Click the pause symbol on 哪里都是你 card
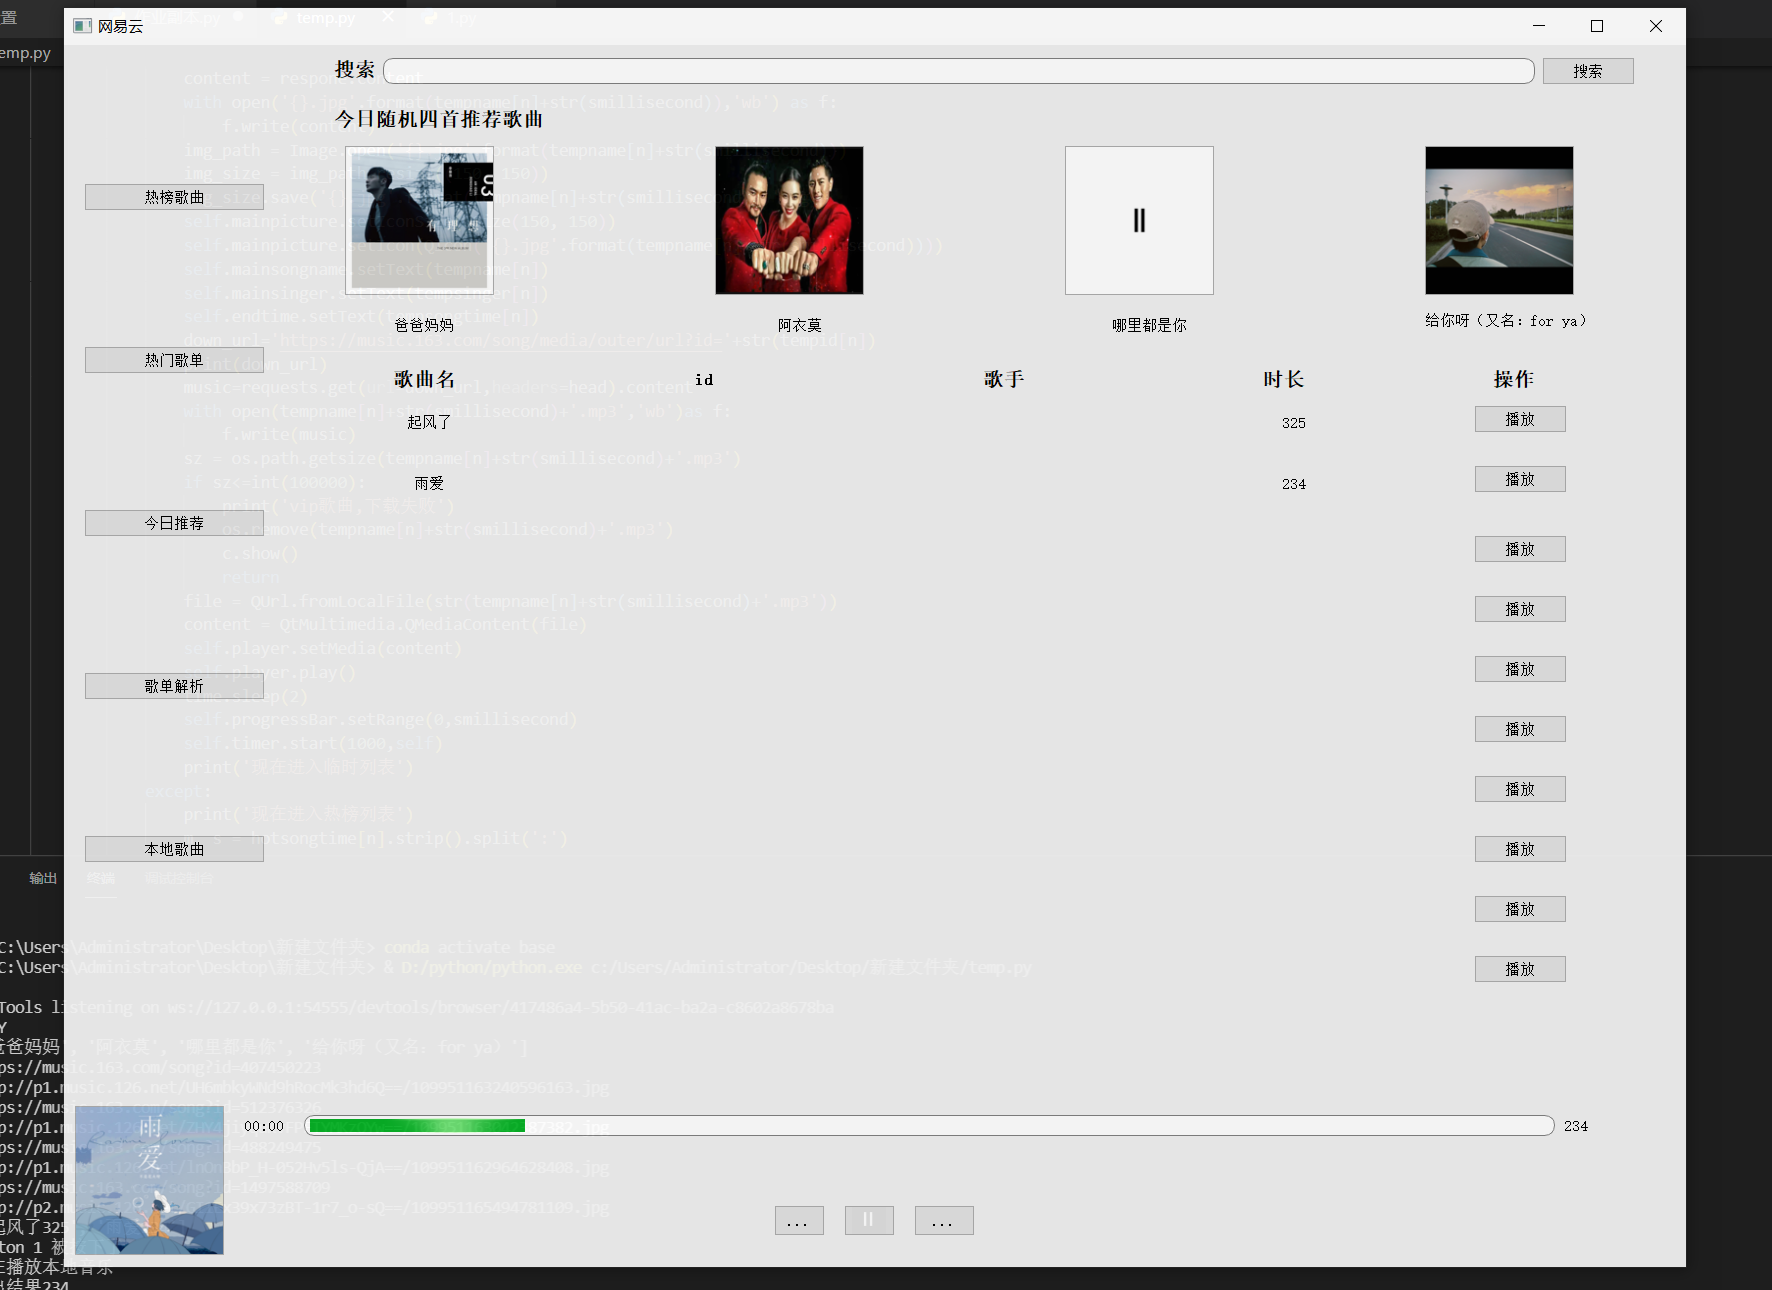 1139,220
